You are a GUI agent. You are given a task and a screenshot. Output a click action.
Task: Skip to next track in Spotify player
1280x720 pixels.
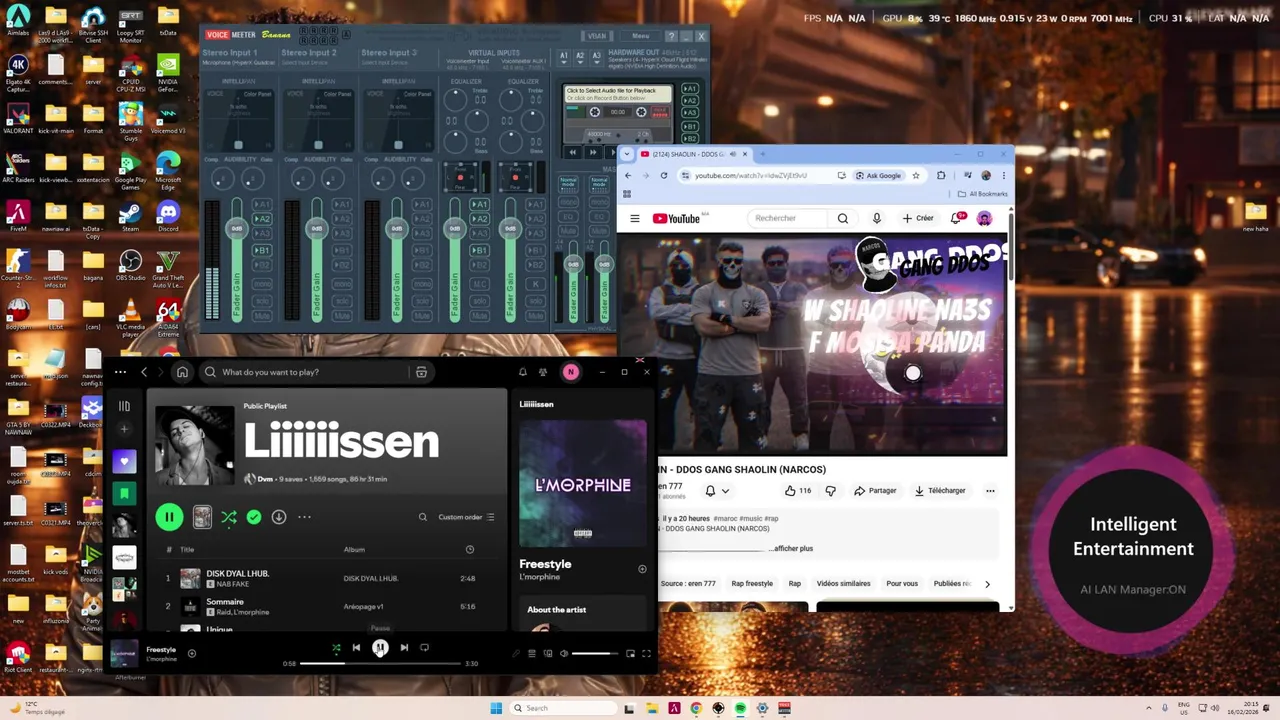pyautogui.click(x=404, y=647)
